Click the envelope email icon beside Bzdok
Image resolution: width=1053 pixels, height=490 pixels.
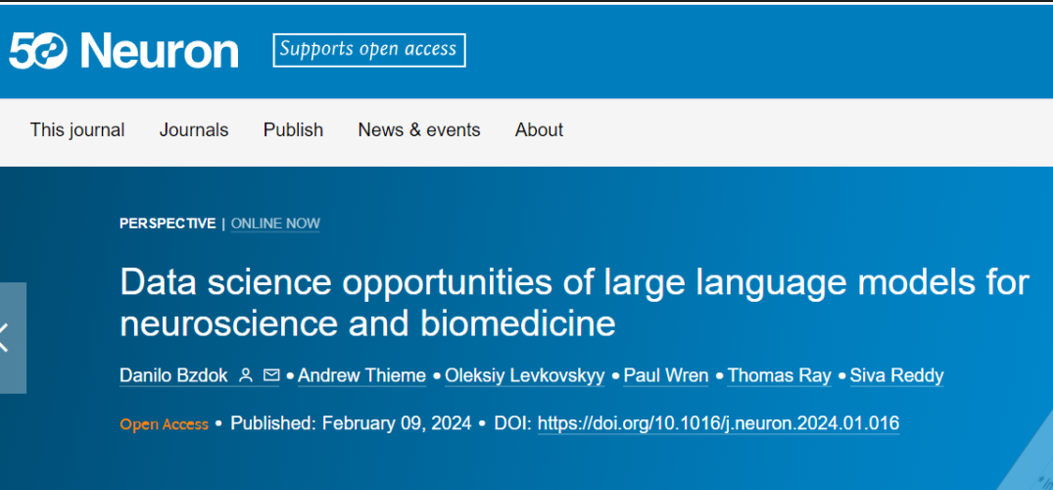click(x=271, y=376)
